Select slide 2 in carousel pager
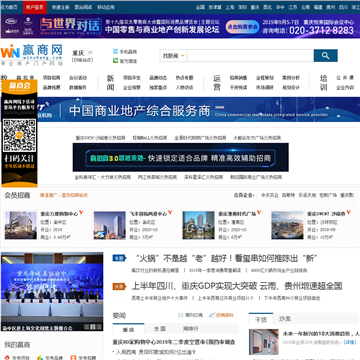Screen dimensions: 360x360 coord(93,327)
